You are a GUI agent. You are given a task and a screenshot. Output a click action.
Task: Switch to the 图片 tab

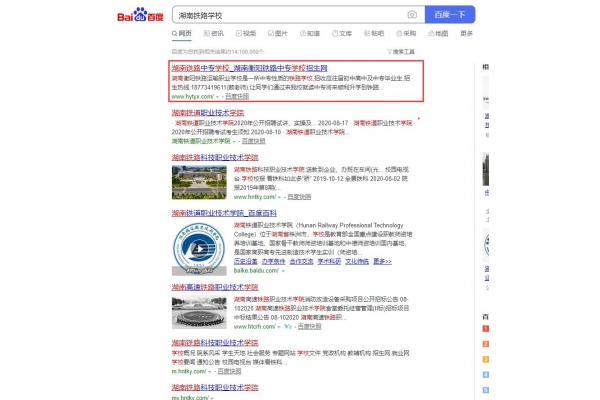pyautogui.click(x=278, y=33)
